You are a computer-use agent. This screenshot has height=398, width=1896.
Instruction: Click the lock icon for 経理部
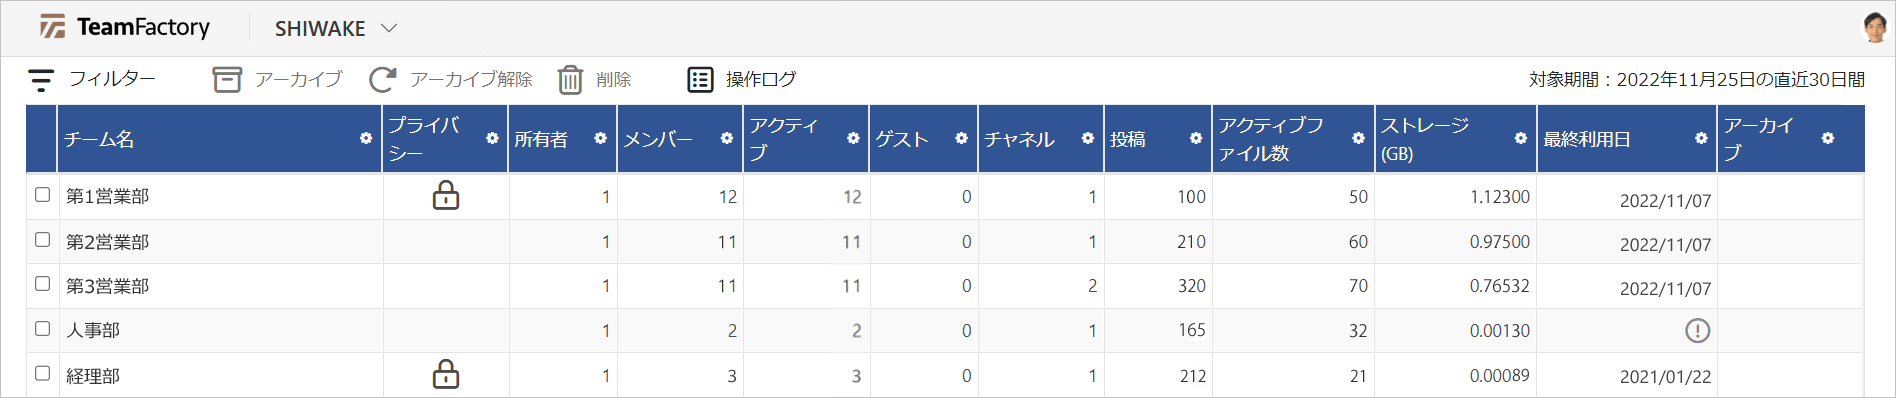446,374
